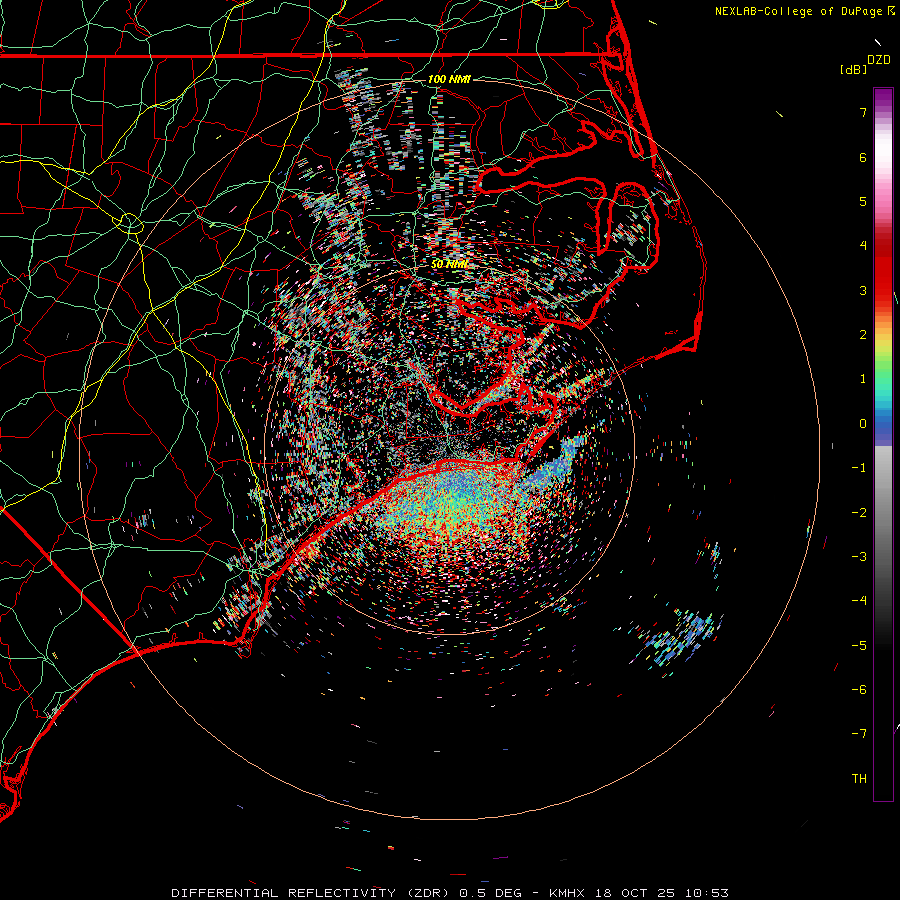Pick the red band beside 3 dB
Viewport: 900px width, 900px height.
click(883, 290)
